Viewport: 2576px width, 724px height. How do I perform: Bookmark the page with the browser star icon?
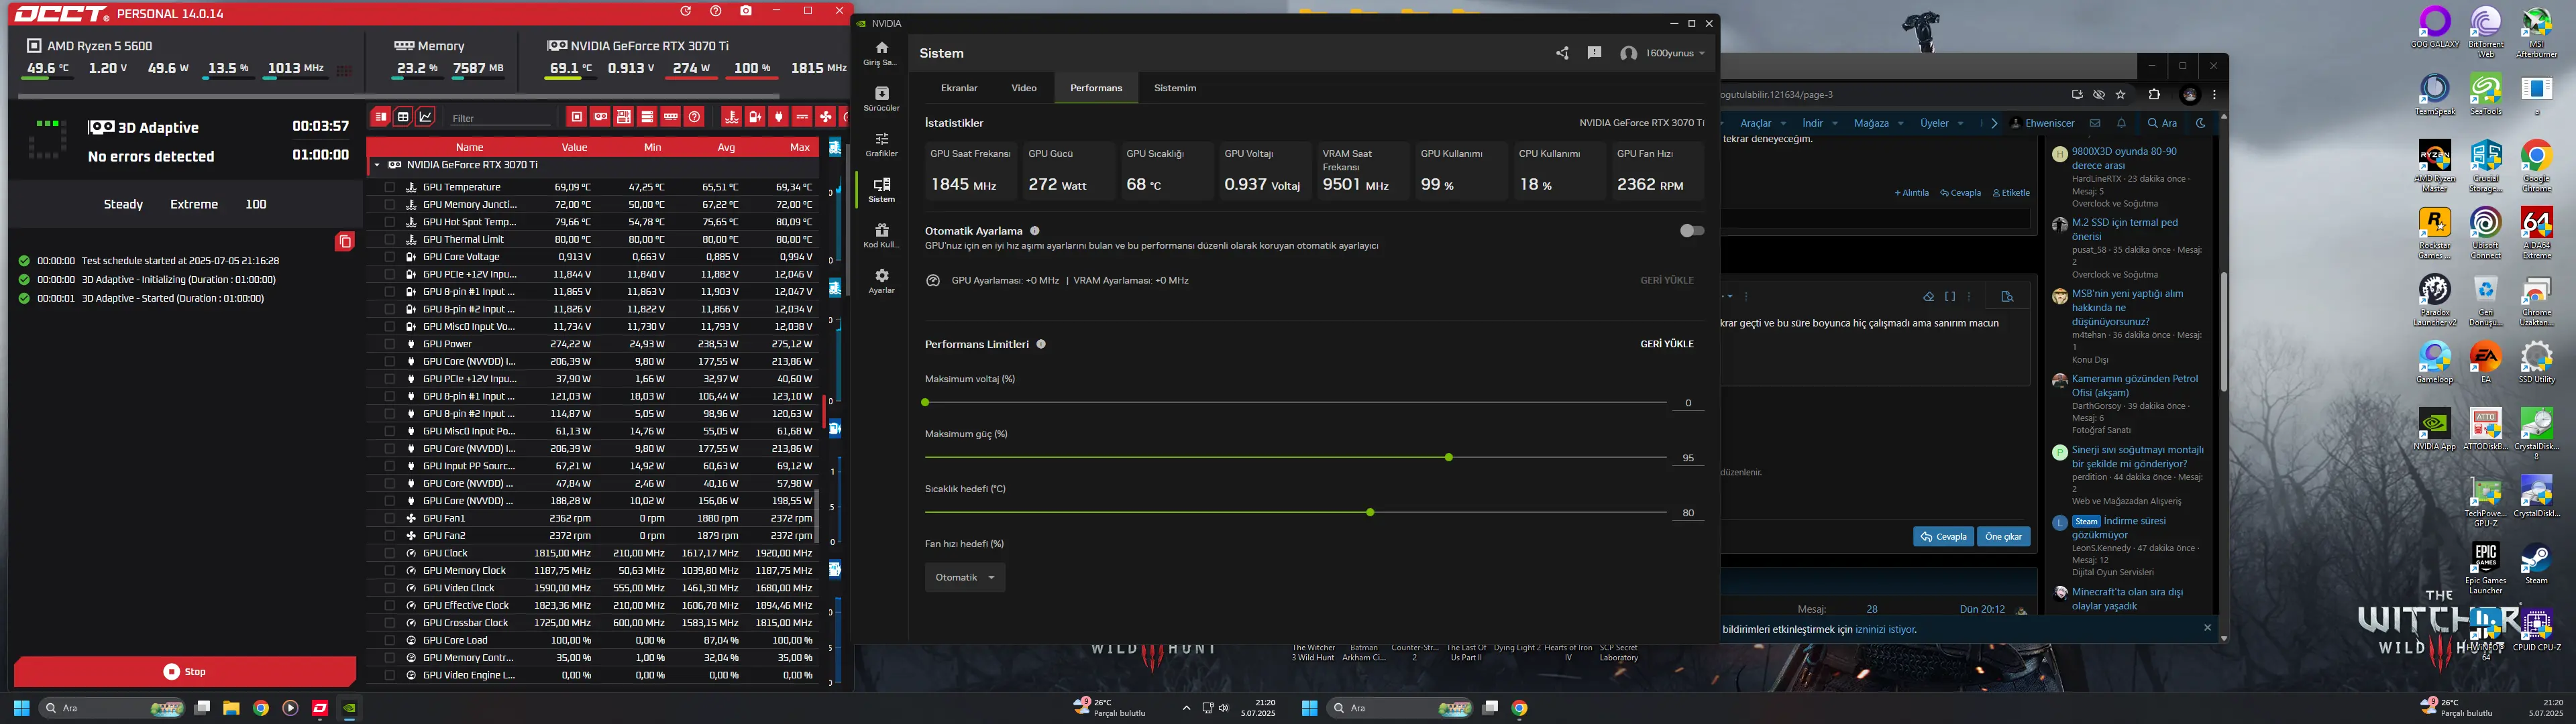(x=2121, y=95)
